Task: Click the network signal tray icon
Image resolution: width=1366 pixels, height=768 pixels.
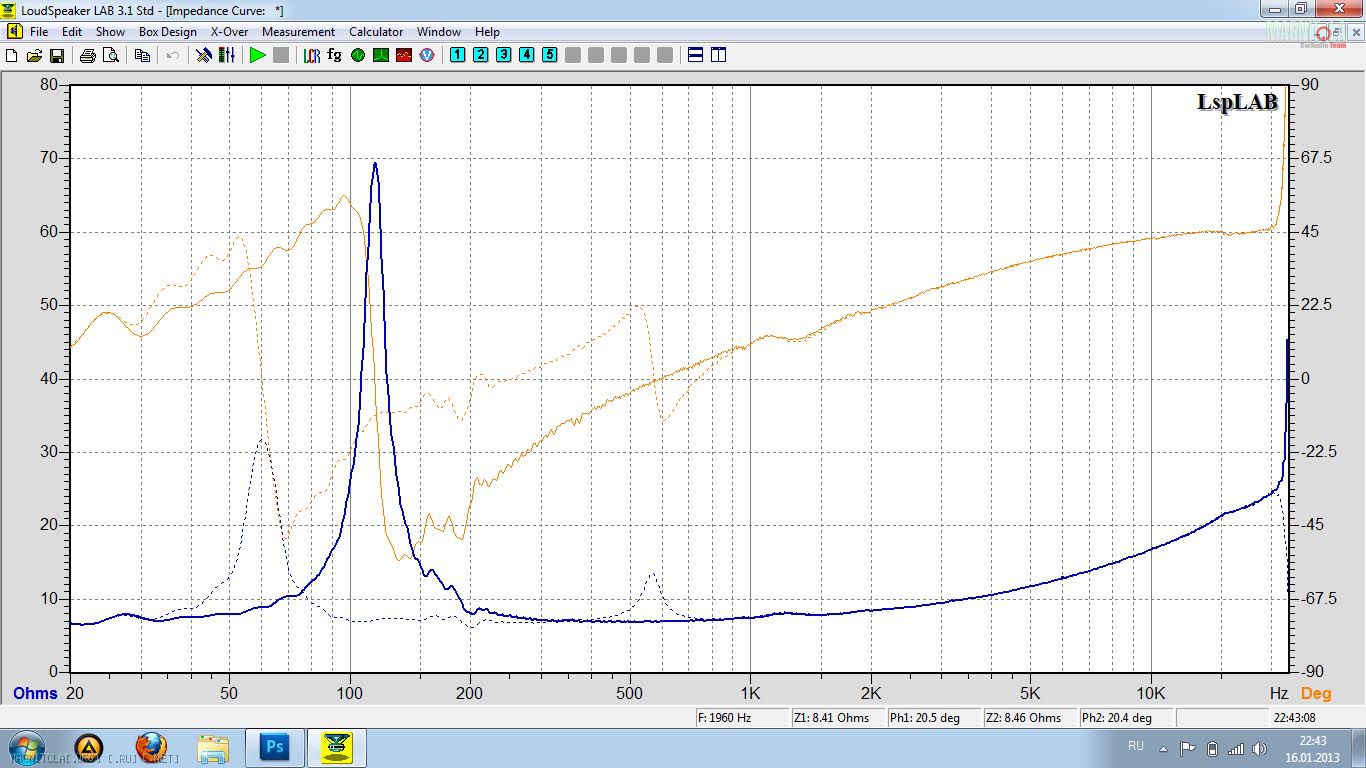Action: (x=1236, y=748)
